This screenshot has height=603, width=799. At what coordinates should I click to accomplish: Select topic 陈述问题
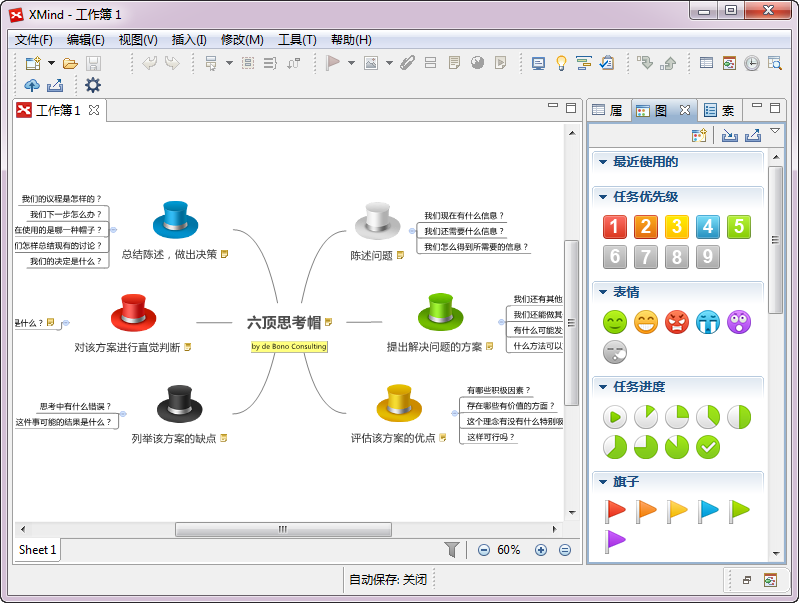coord(371,256)
